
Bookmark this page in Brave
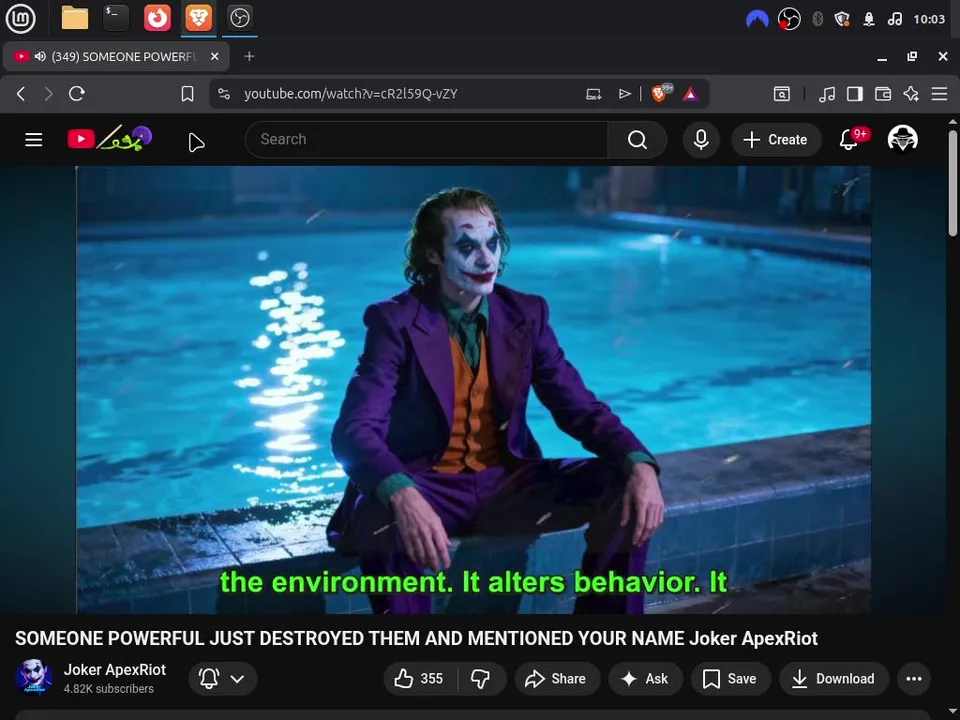[187, 94]
